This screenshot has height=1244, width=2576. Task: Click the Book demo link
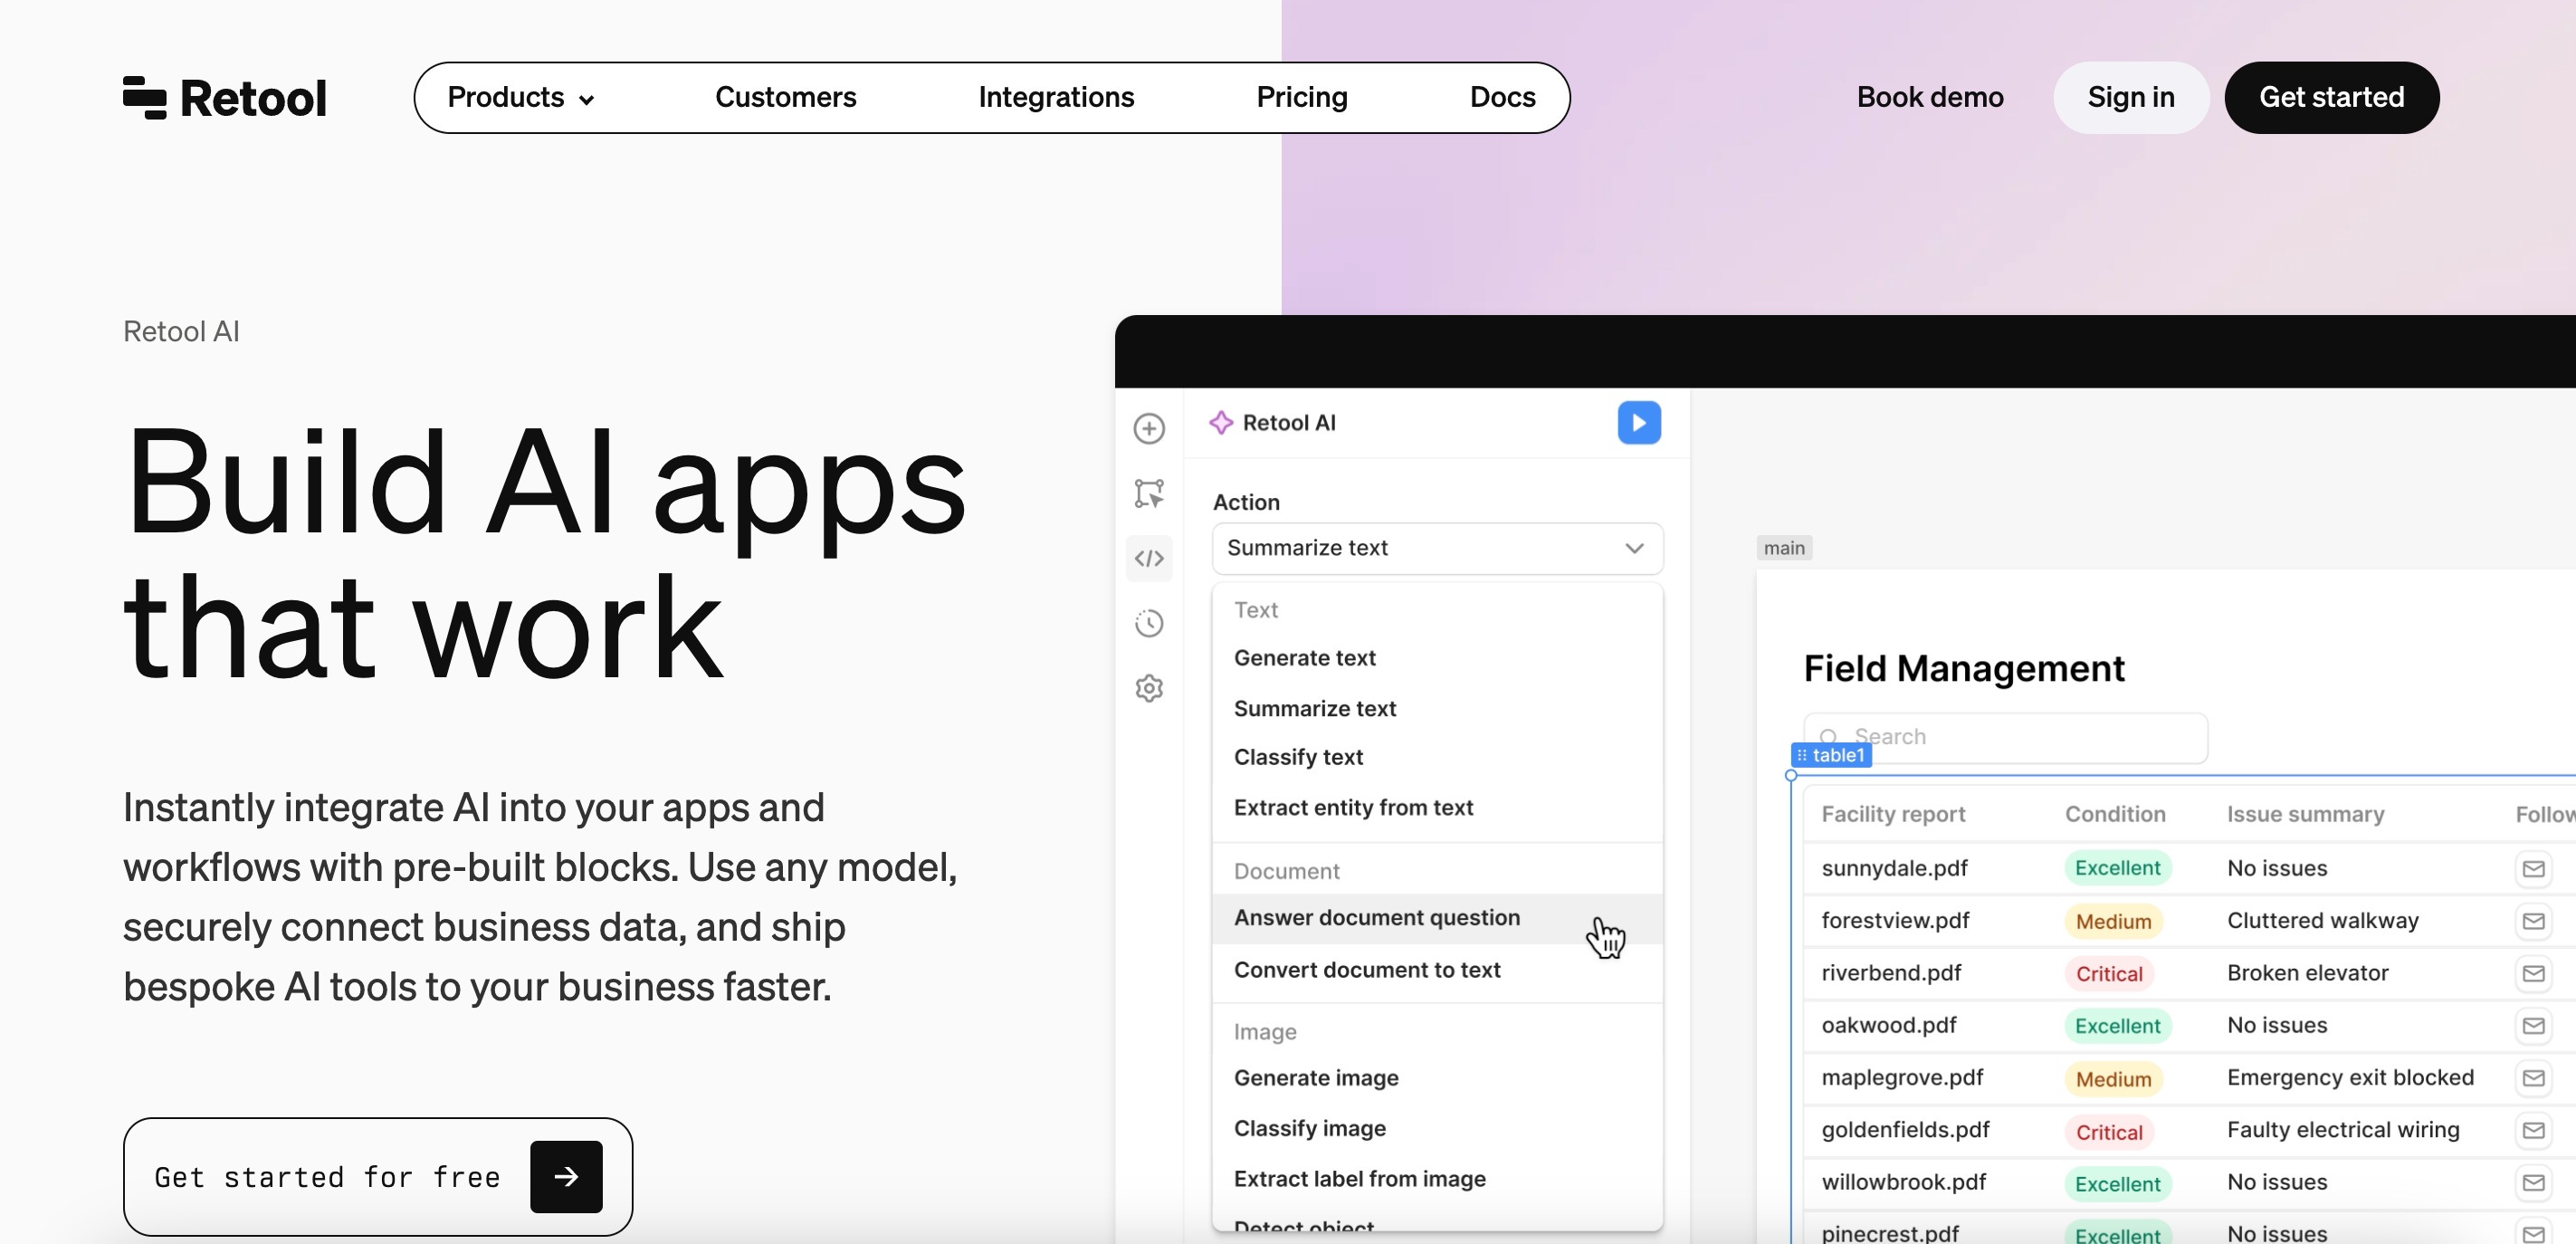tap(1930, 97)
